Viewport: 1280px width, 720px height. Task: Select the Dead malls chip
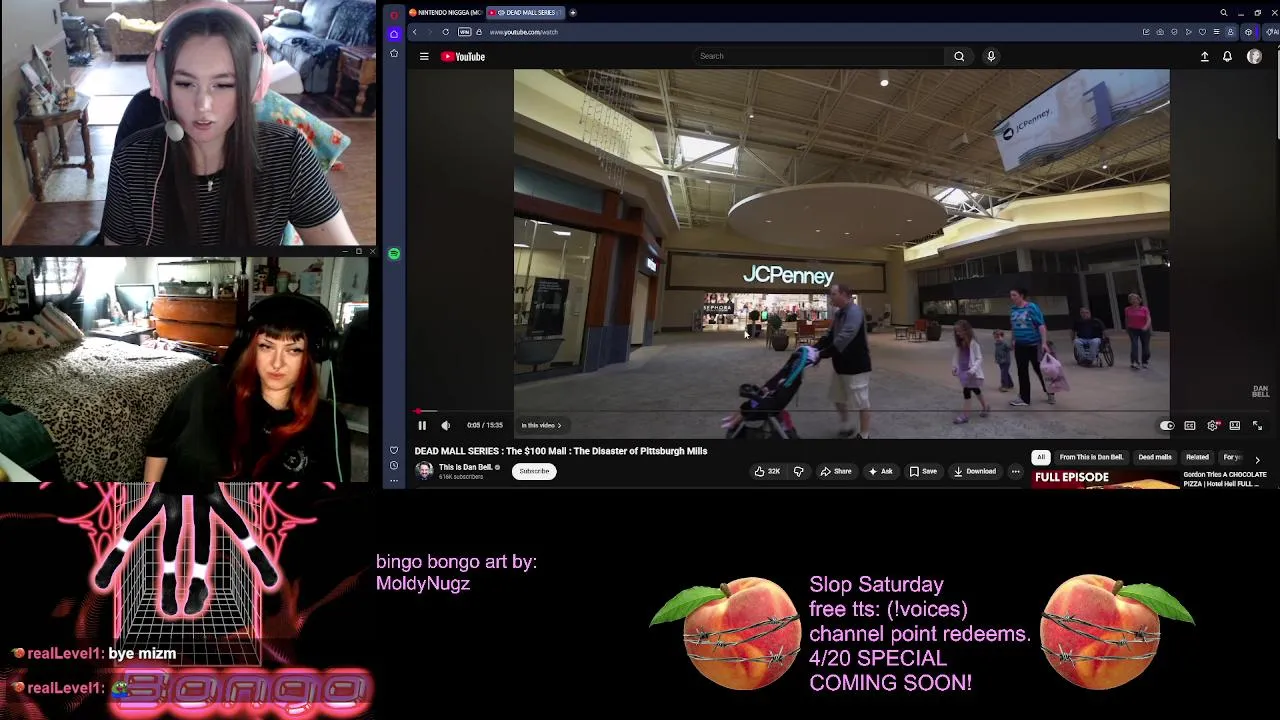point(1155,457)
